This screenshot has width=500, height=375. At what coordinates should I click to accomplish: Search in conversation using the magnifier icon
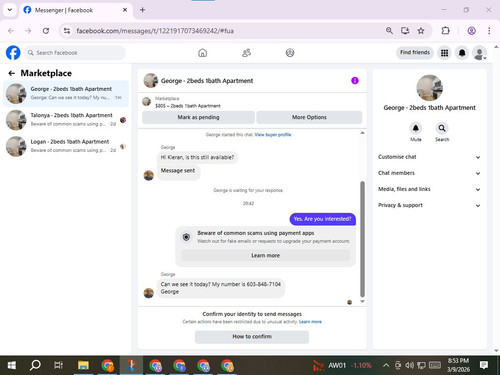coord(442,128)
